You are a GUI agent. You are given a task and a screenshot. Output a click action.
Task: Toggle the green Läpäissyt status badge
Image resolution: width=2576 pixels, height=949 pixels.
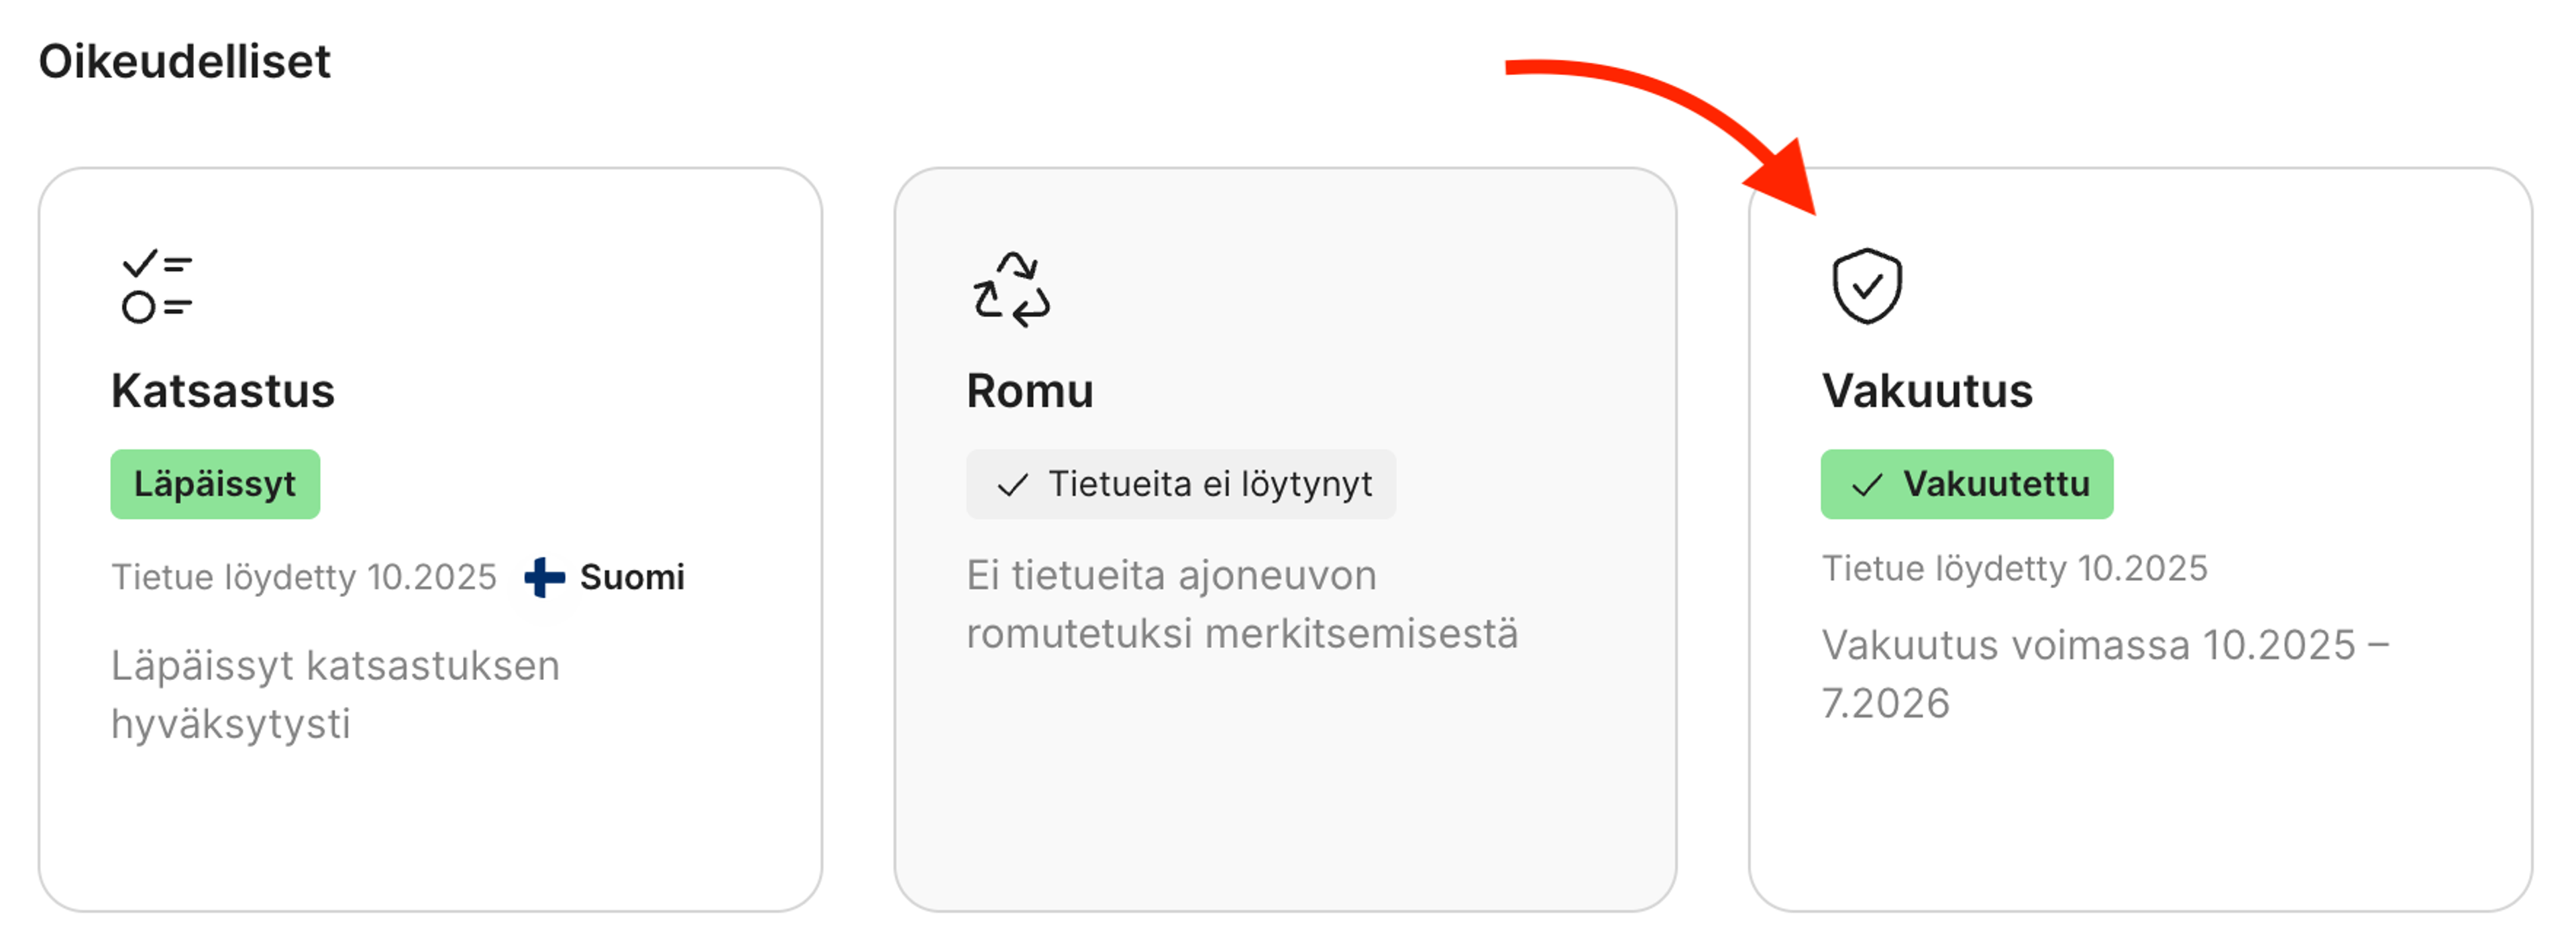(213, 483)
